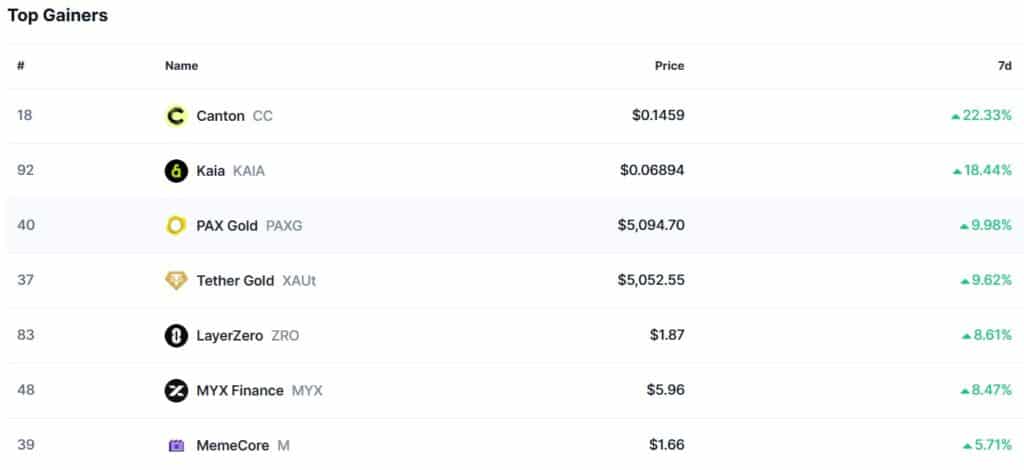This screenshot has width=1024, height=470.
Task: Click Canton's 22.33% weekly gain value
Action: (986, 116)
